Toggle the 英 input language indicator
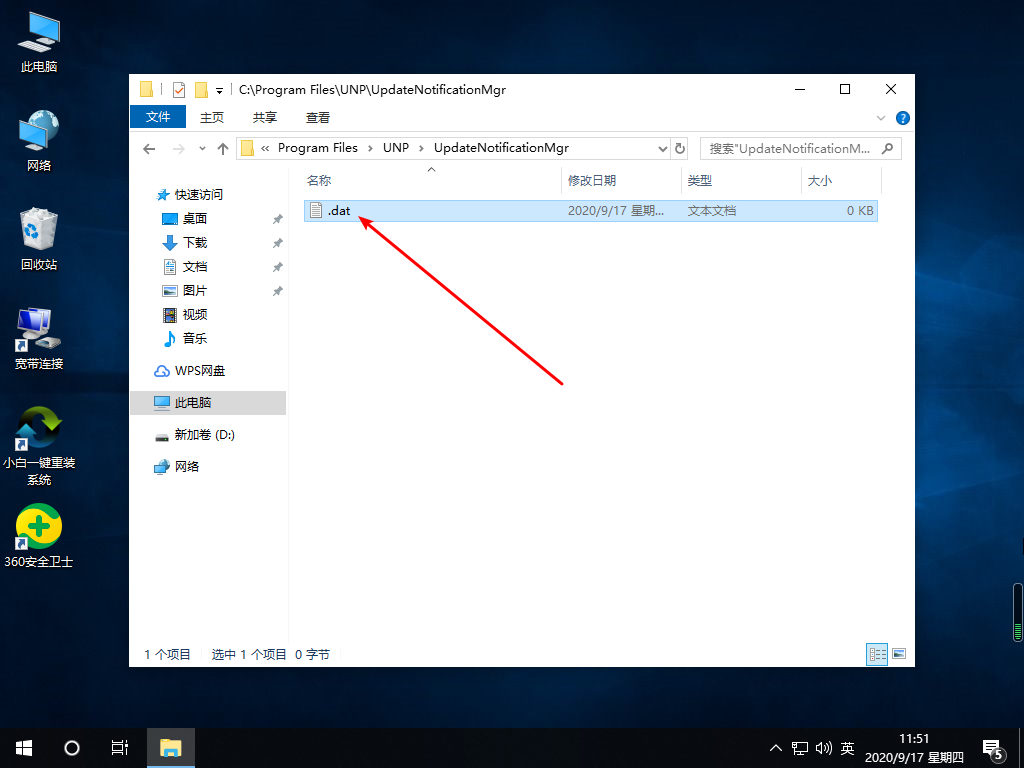 coord(847,748)
